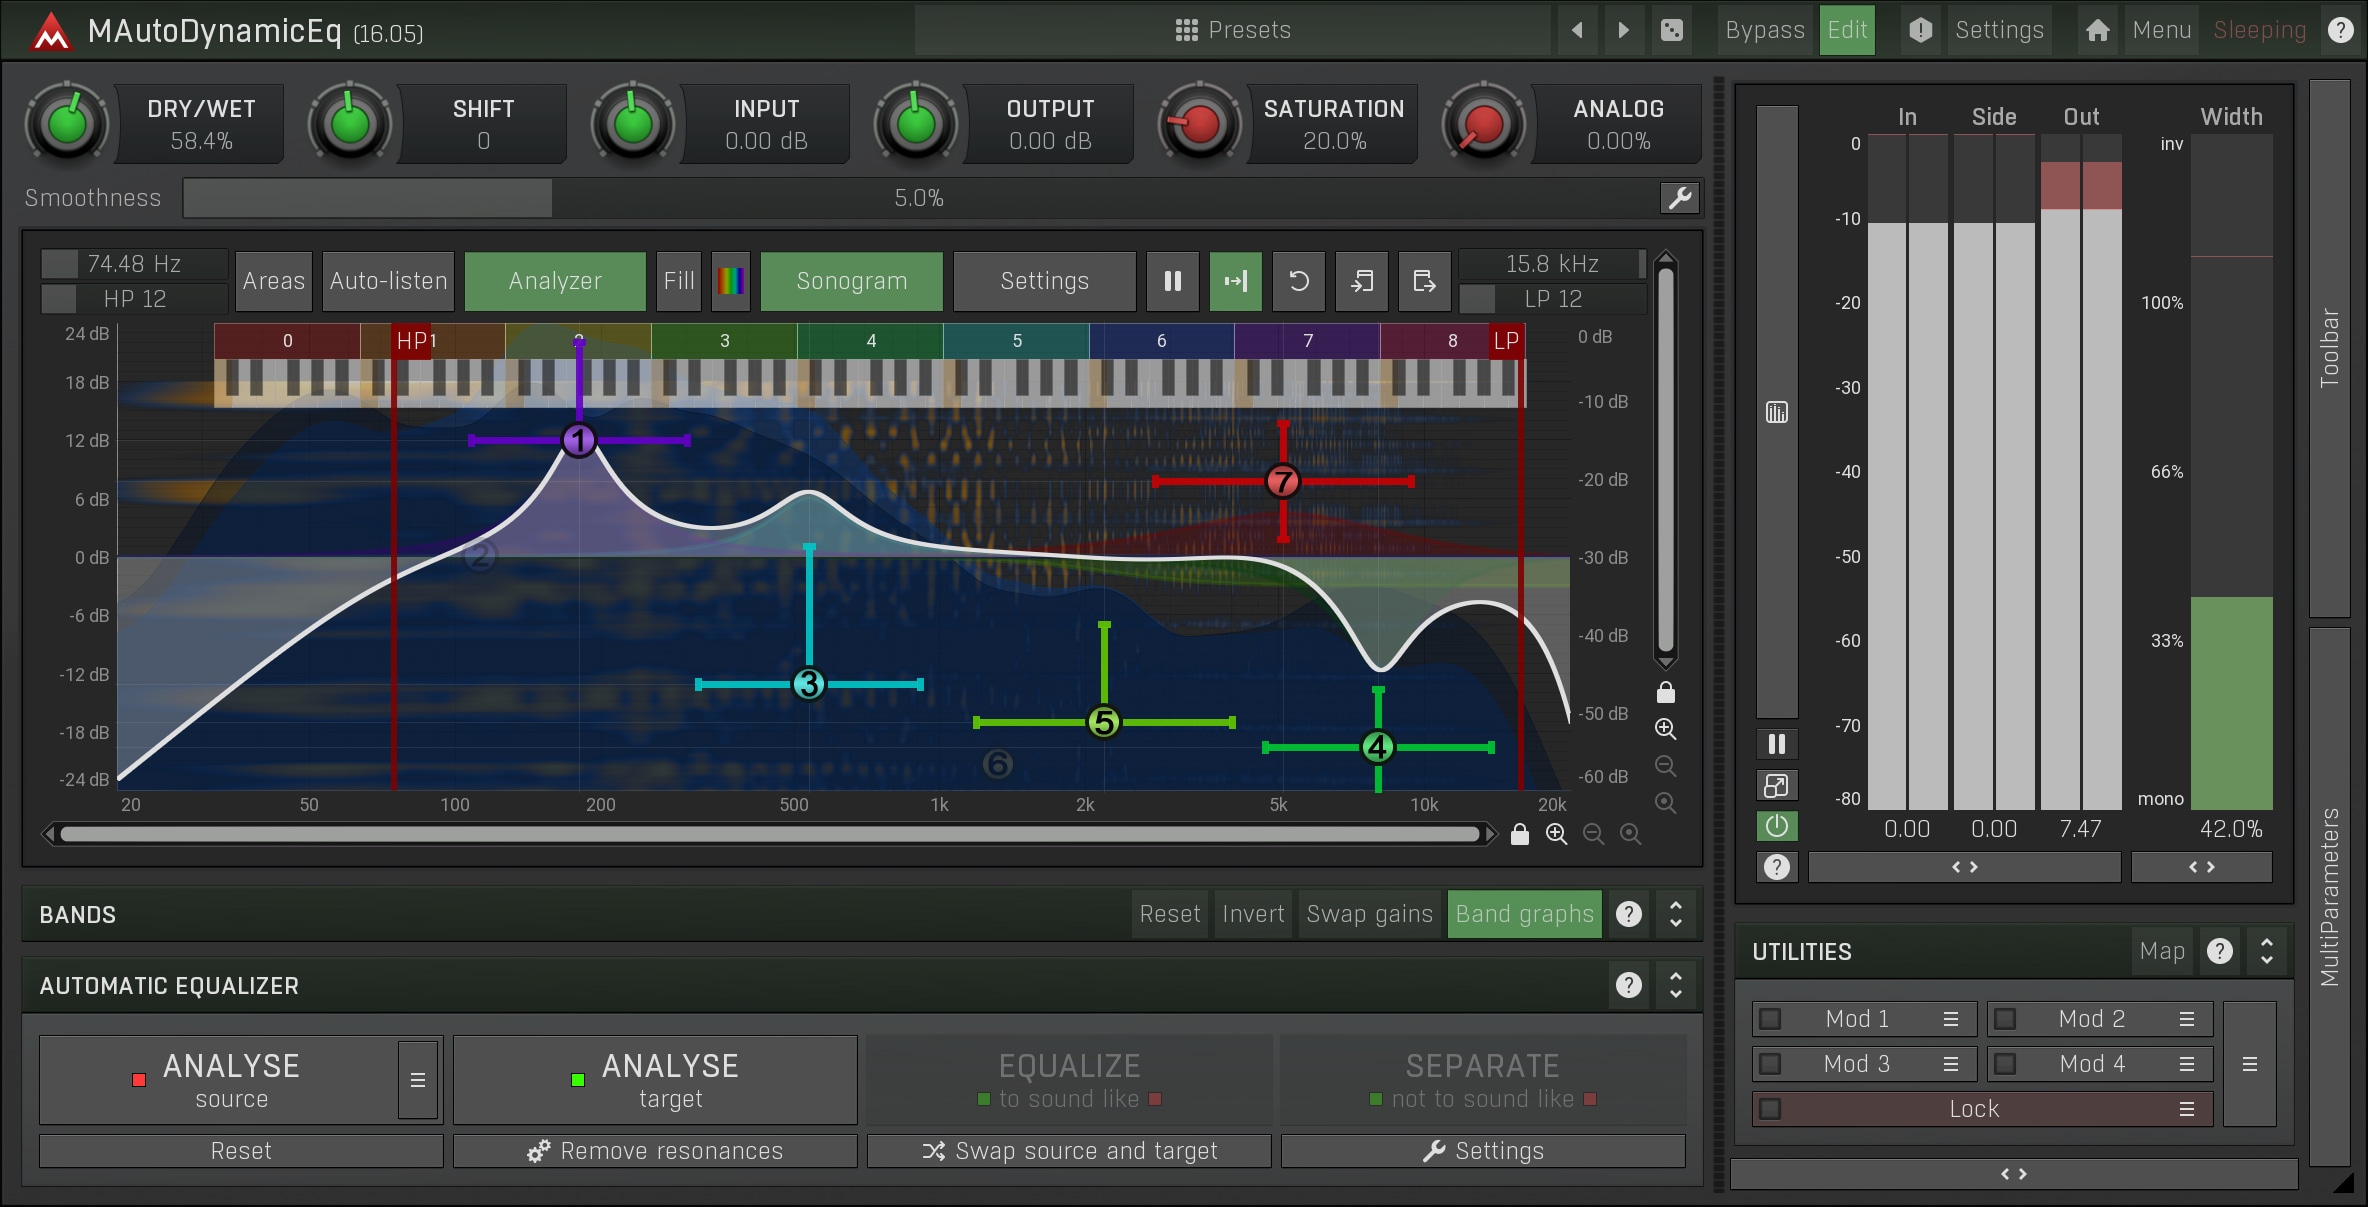Click the horizontal zoom lock icon
2368x1207 pixels.
[x=1520, y=834]
